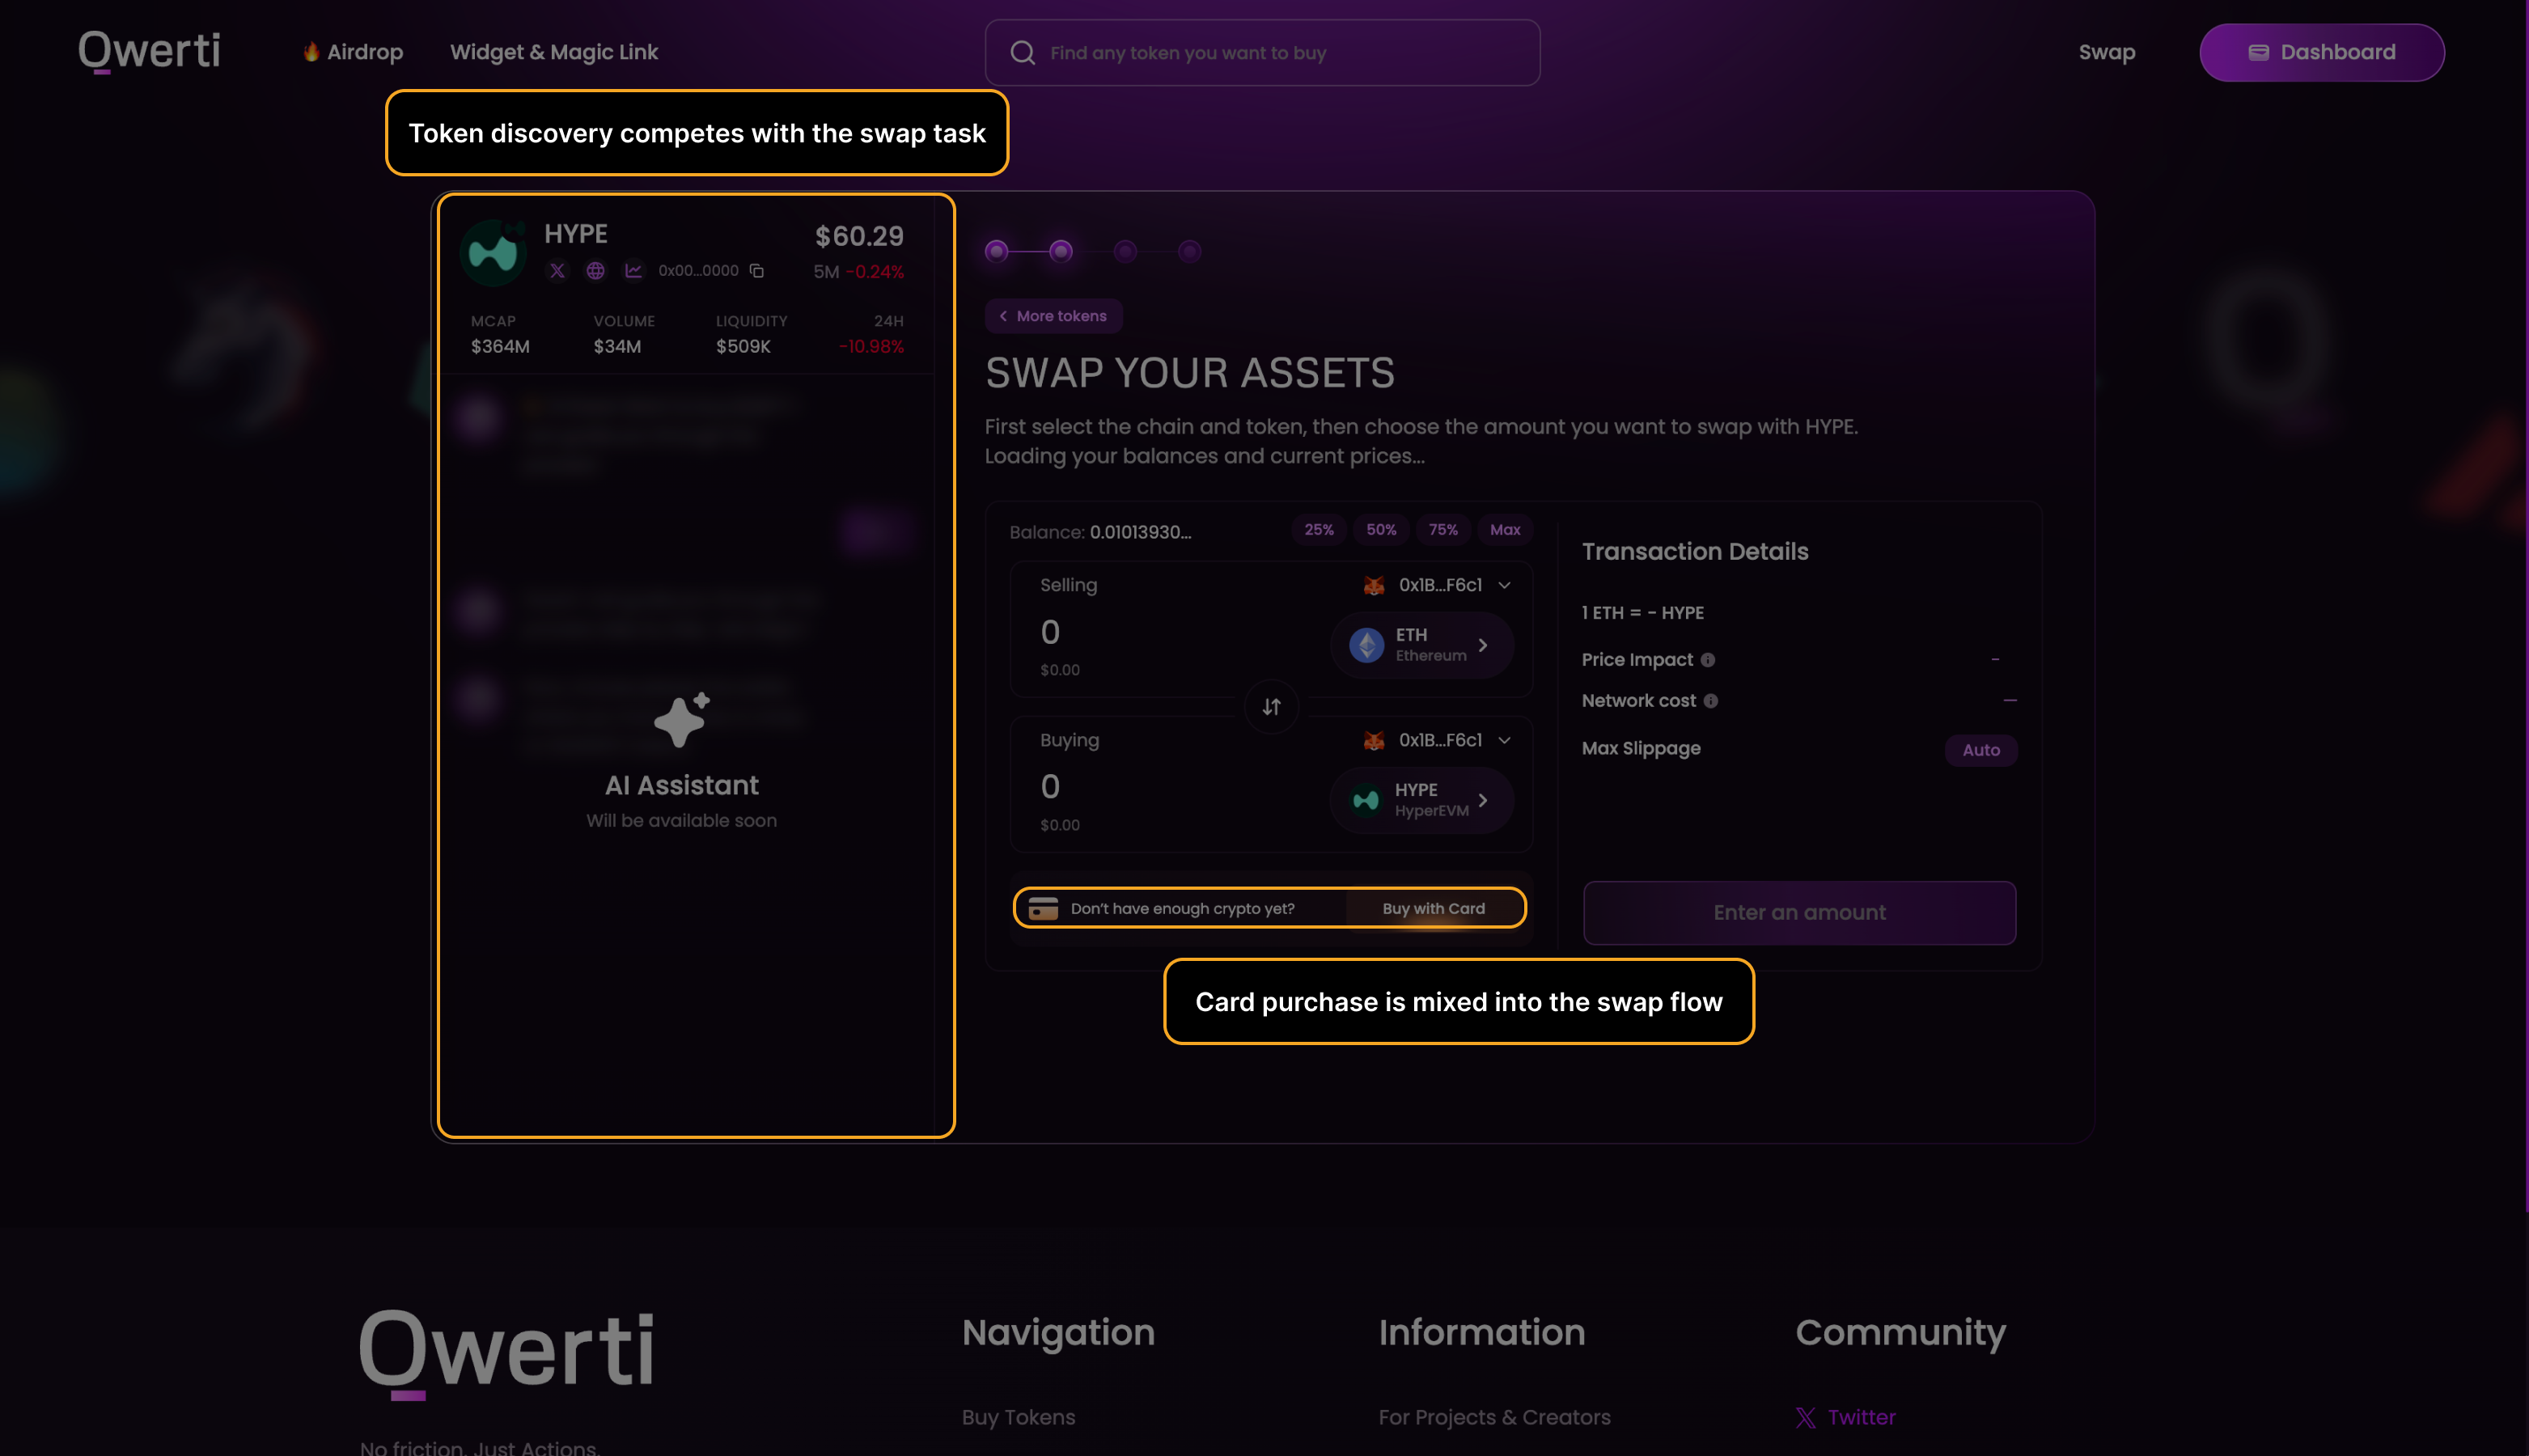Screen dimensions: 2529x1456
Task: Choose 50% of balance
Action: click(1381, 530)
